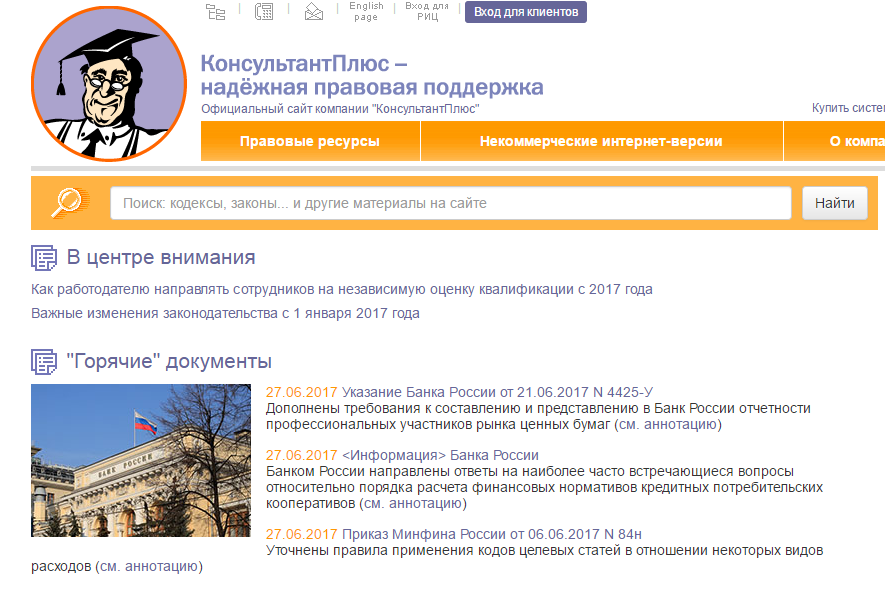
Task: Click Вход для клиентов button
Action: [x=526, y=12]
